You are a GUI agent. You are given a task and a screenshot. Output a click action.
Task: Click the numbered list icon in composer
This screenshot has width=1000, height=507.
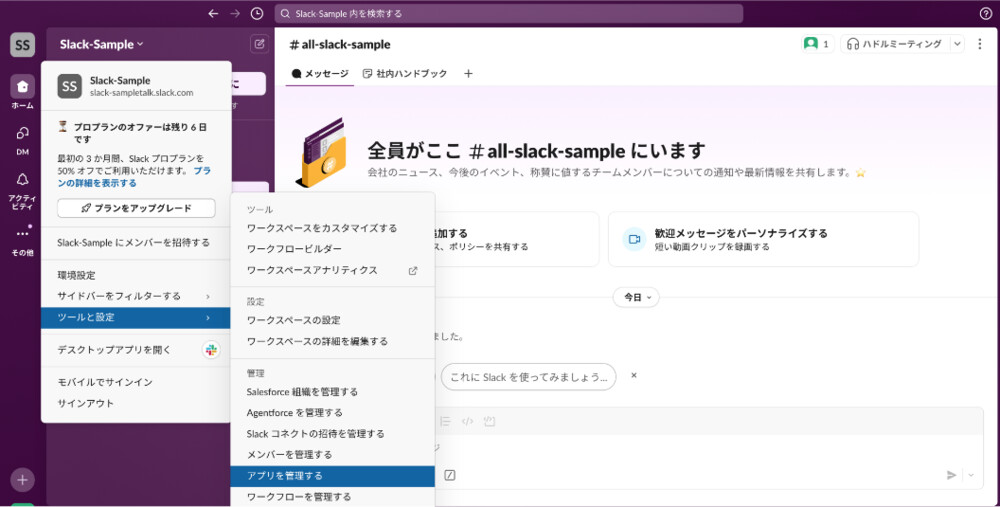[445, 422]
